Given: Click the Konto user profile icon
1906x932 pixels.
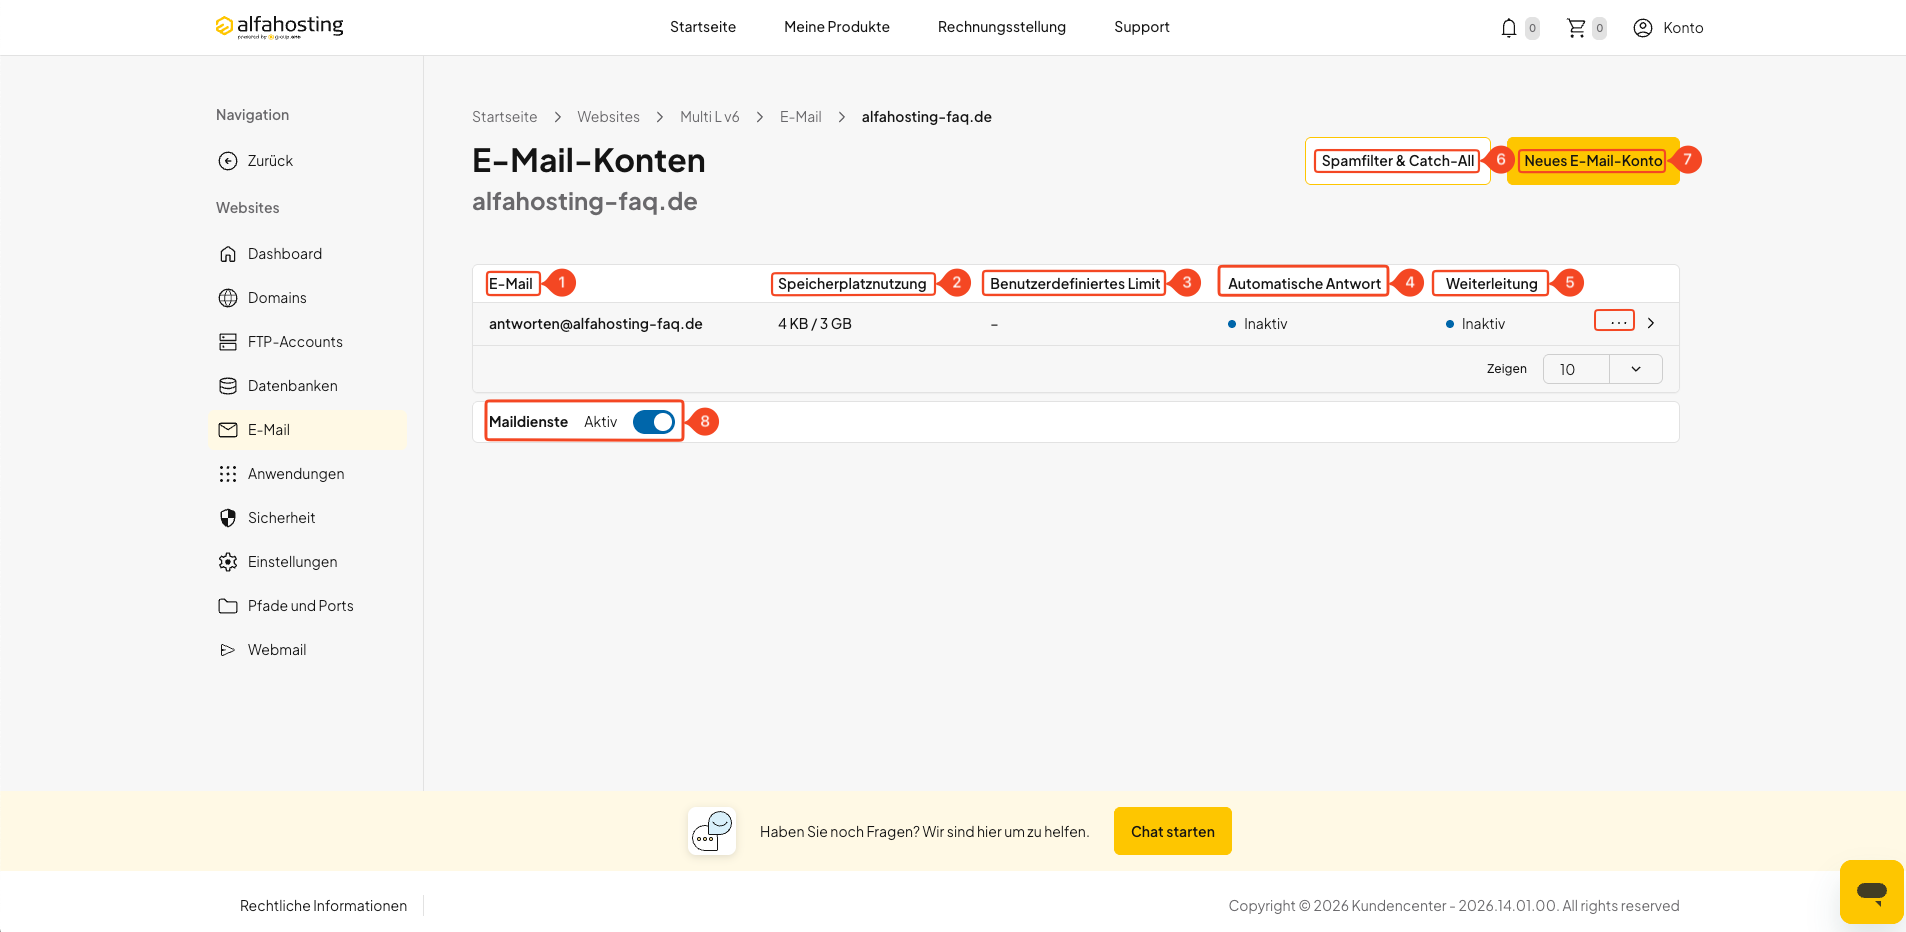Looking at the screenshot, I should tap(1643, 28).
